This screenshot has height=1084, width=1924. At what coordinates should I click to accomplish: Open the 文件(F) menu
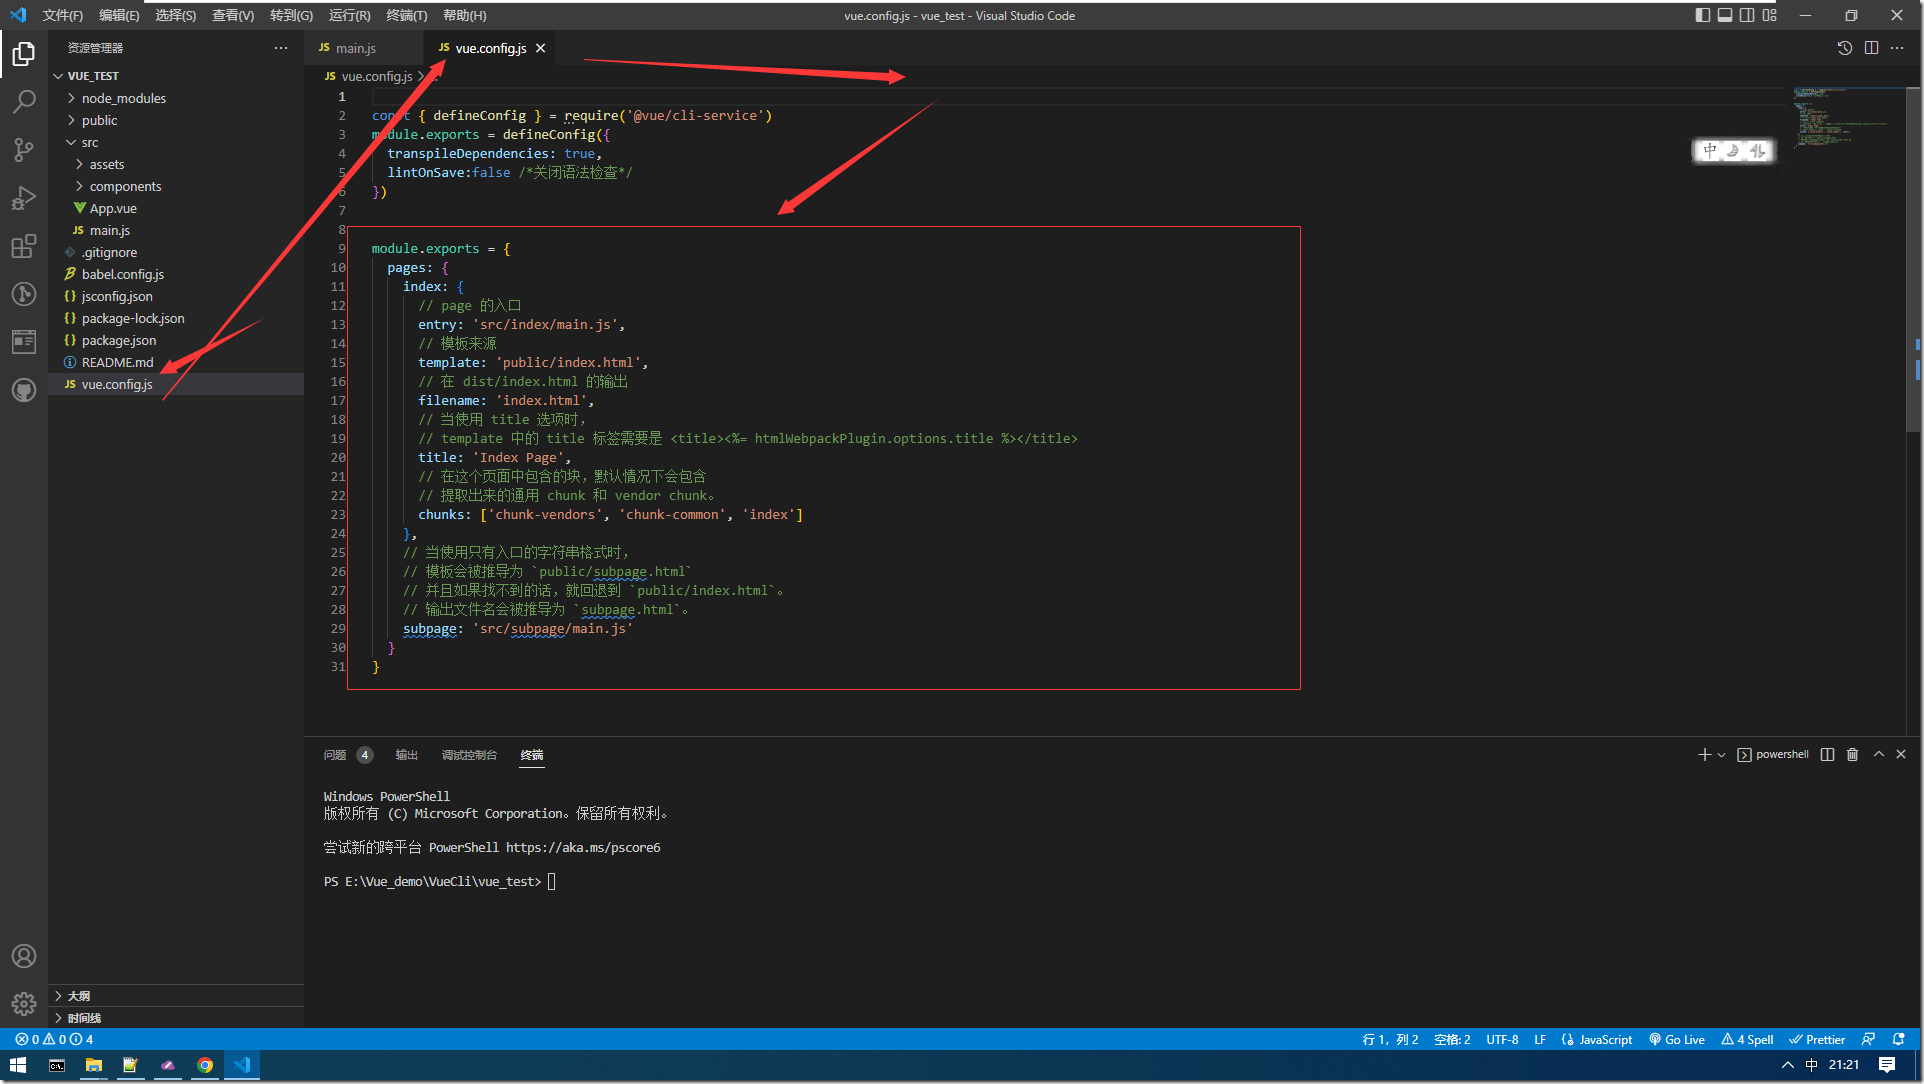click(x=63, y=15)
